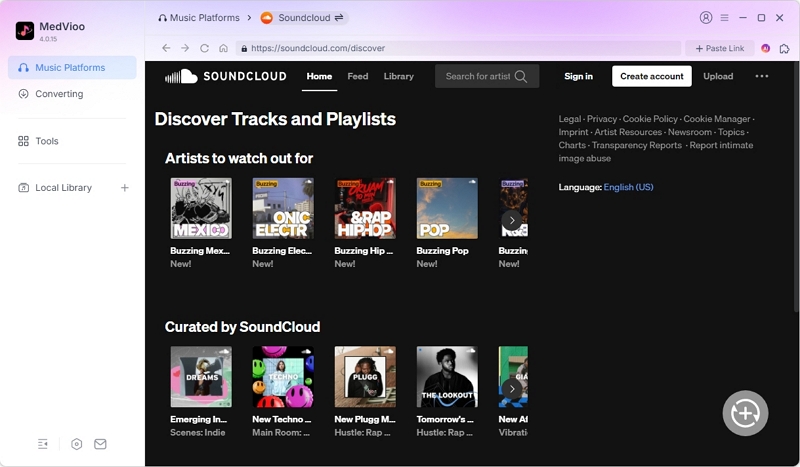Image resolution: width=800 pixels, height=467 pixels.
Task: Open Artist Resources link
Action: tap(628, 132)
